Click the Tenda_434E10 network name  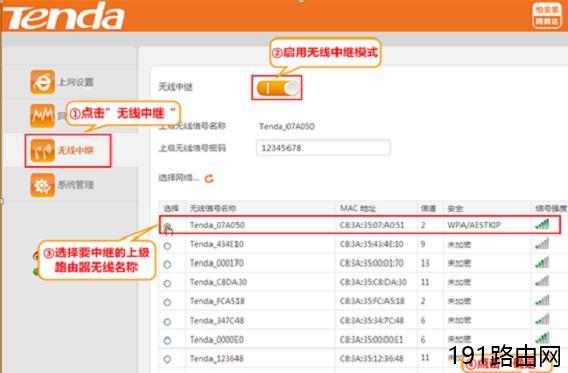pos(217,244)
